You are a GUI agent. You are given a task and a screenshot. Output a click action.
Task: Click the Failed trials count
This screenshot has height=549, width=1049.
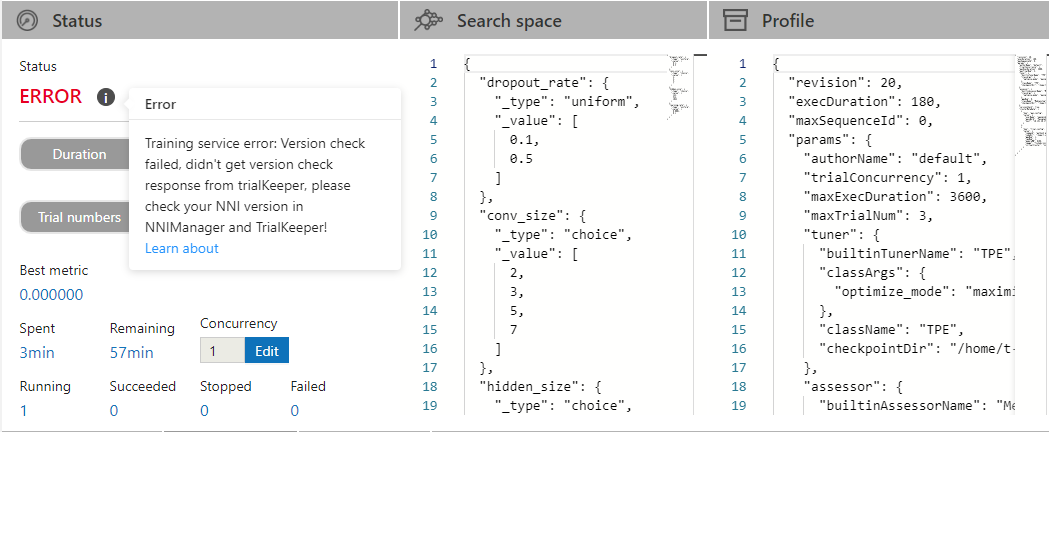[294, 410]
